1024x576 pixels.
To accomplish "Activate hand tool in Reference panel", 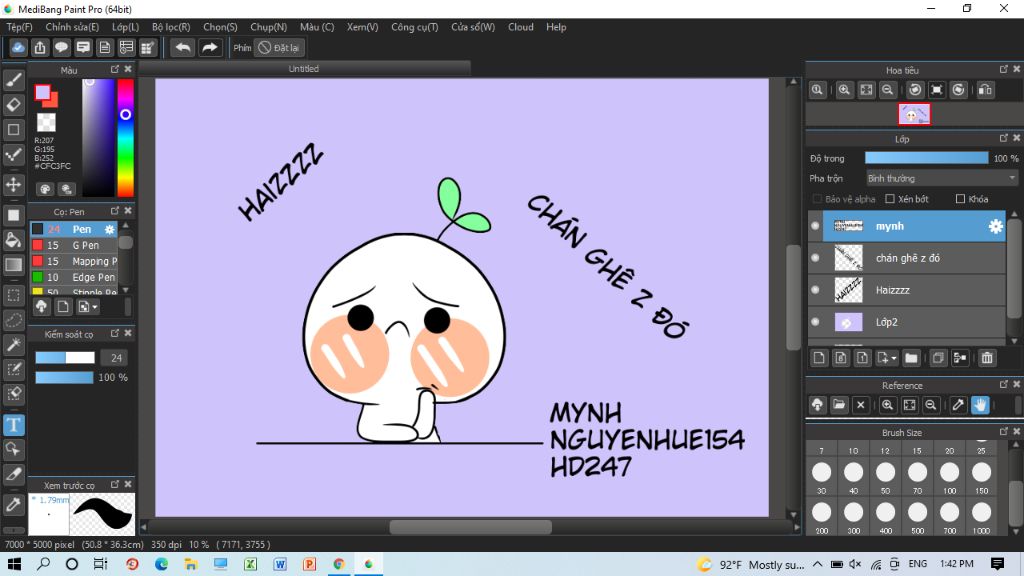I will coord(980,405).
